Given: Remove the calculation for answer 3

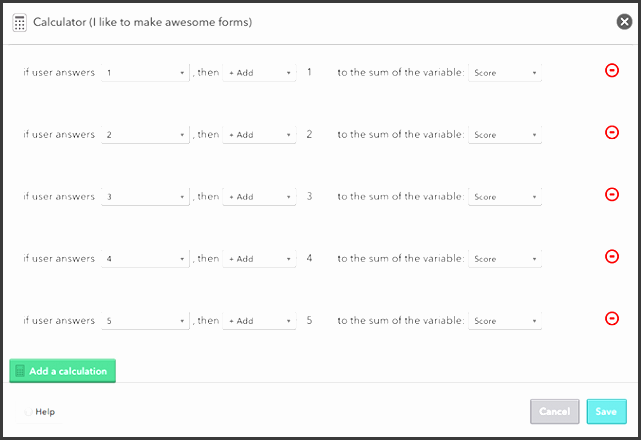Looking at the screenshot, I should (612, 194).
